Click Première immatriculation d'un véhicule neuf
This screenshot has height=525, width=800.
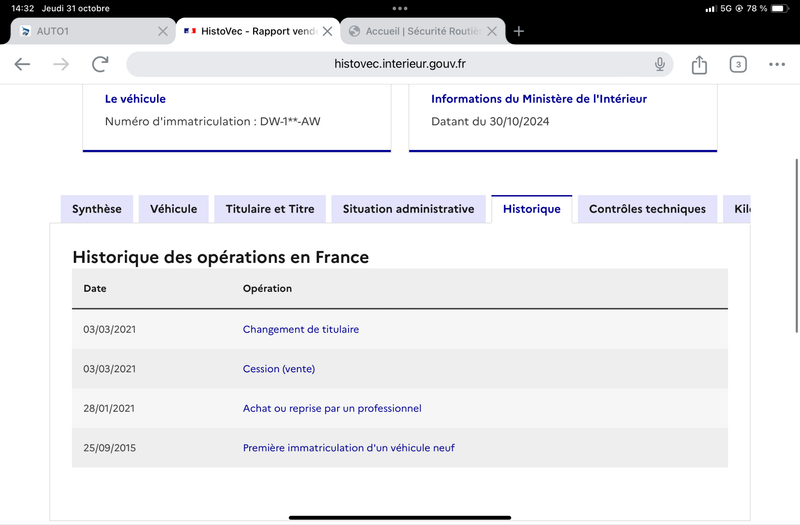pos(348,448)
